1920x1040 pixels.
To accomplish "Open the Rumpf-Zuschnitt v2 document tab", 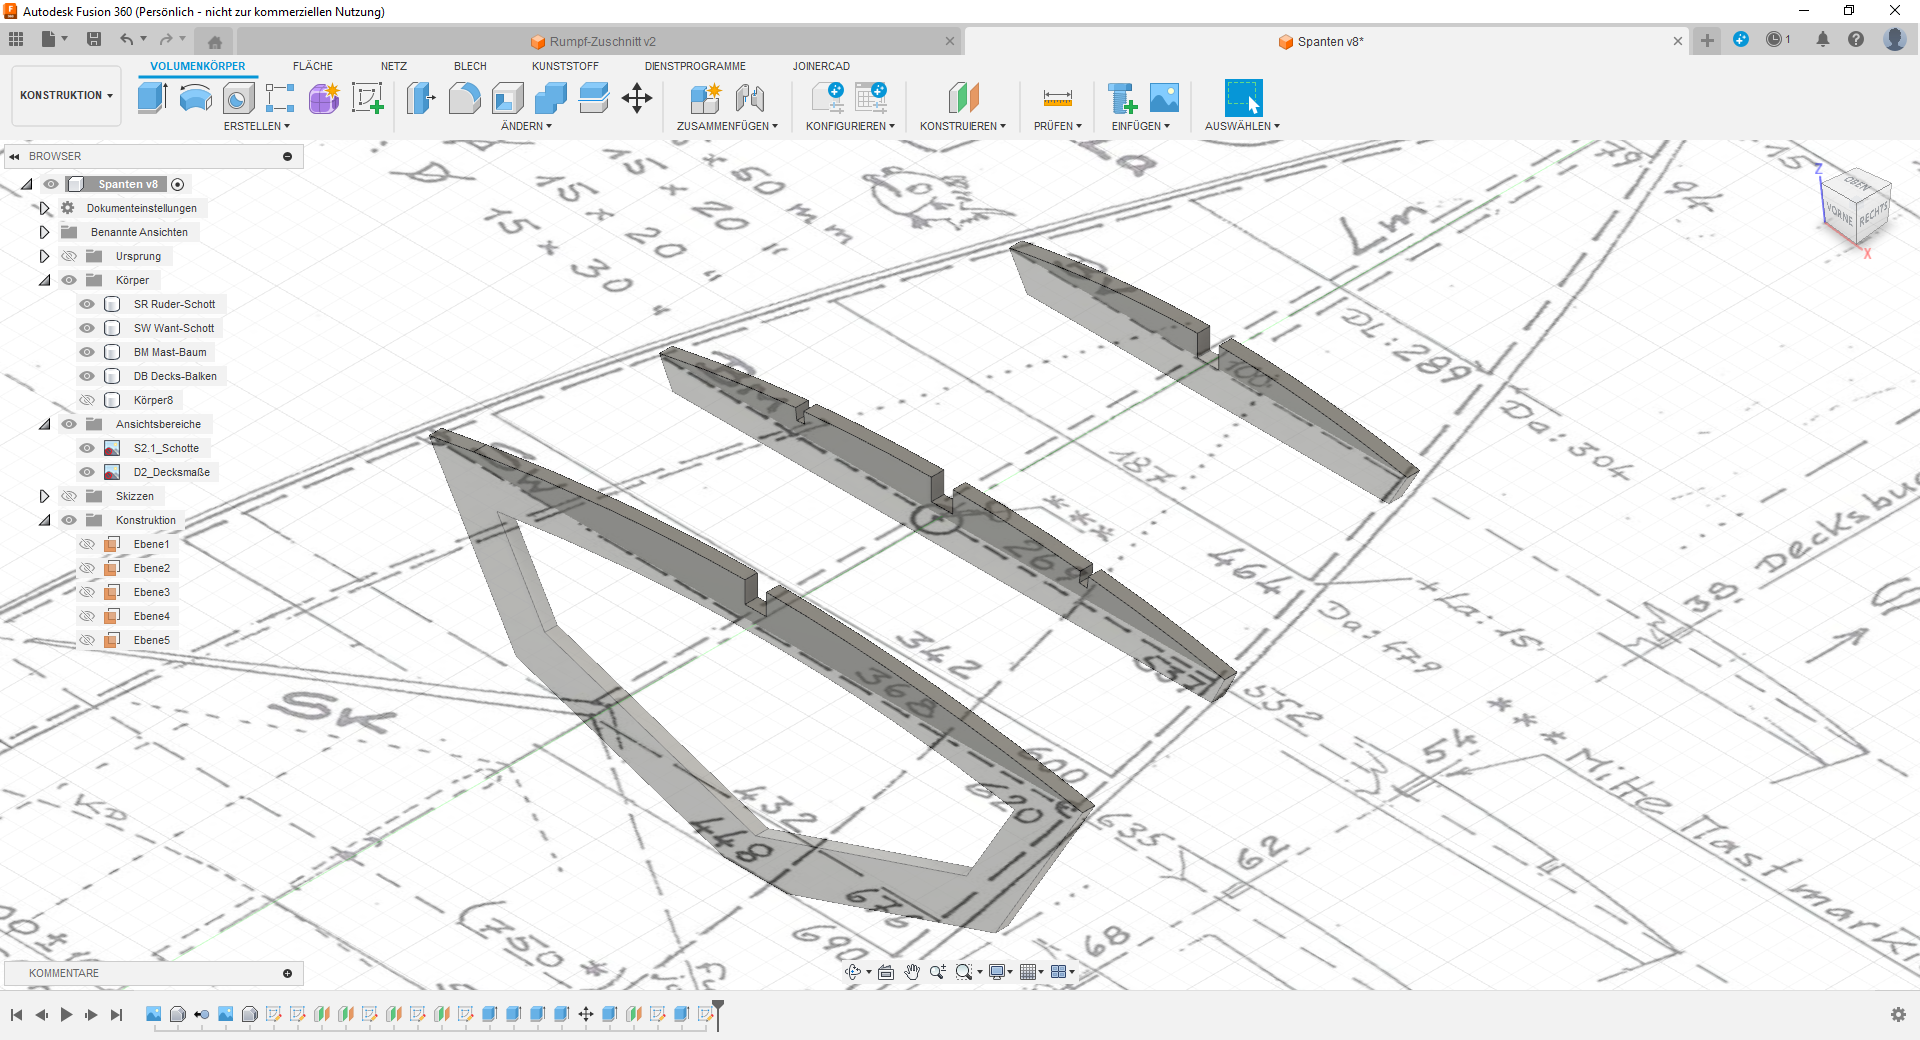I will 600,42.
